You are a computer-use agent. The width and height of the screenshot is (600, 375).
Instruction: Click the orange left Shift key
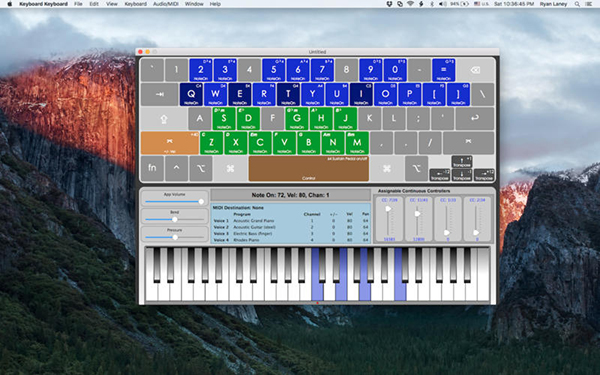pyautogui.click(x=170, y=143)
